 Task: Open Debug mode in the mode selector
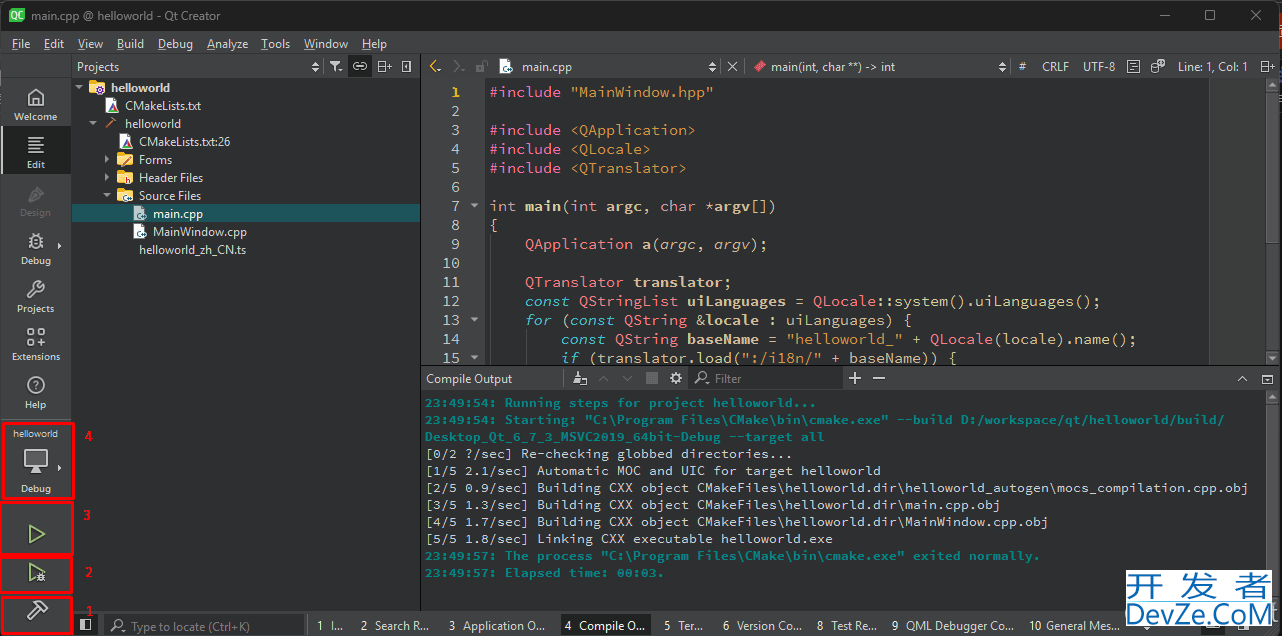pos(35,248)
